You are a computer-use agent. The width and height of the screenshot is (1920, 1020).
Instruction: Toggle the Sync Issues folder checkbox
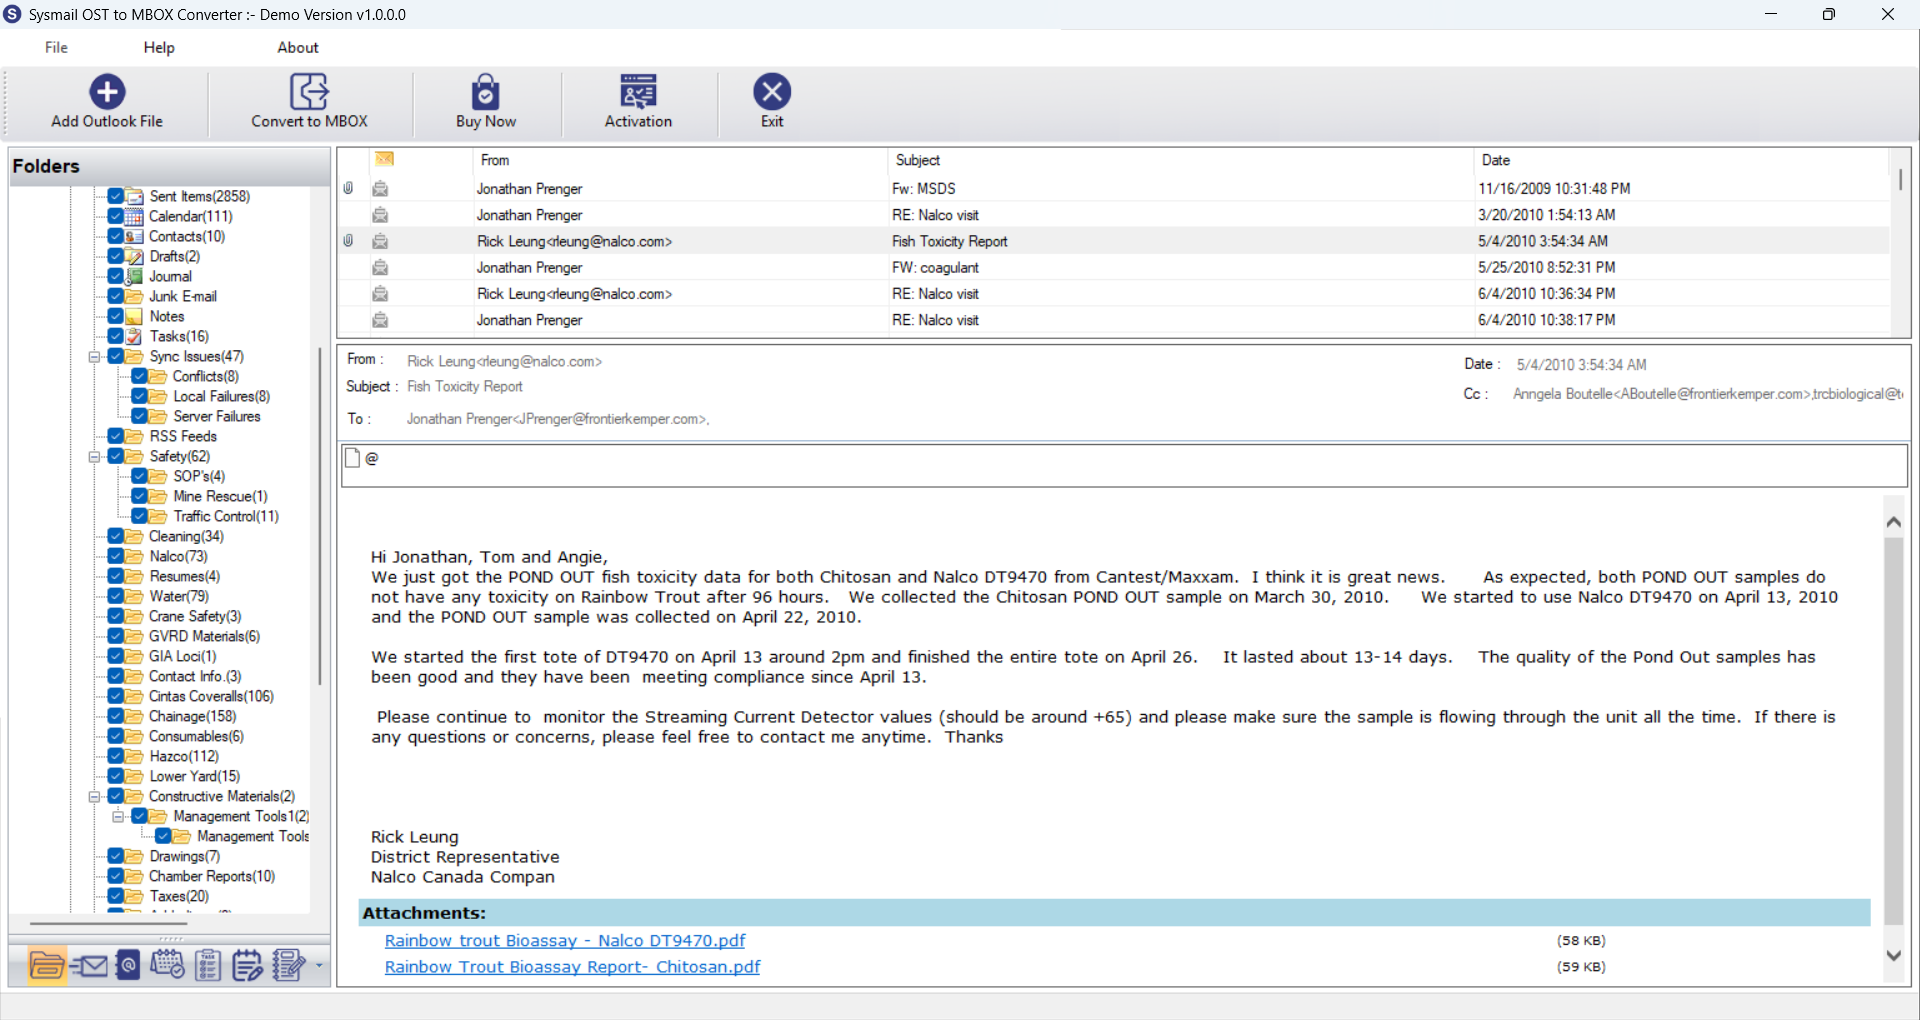tap(115, 356)
